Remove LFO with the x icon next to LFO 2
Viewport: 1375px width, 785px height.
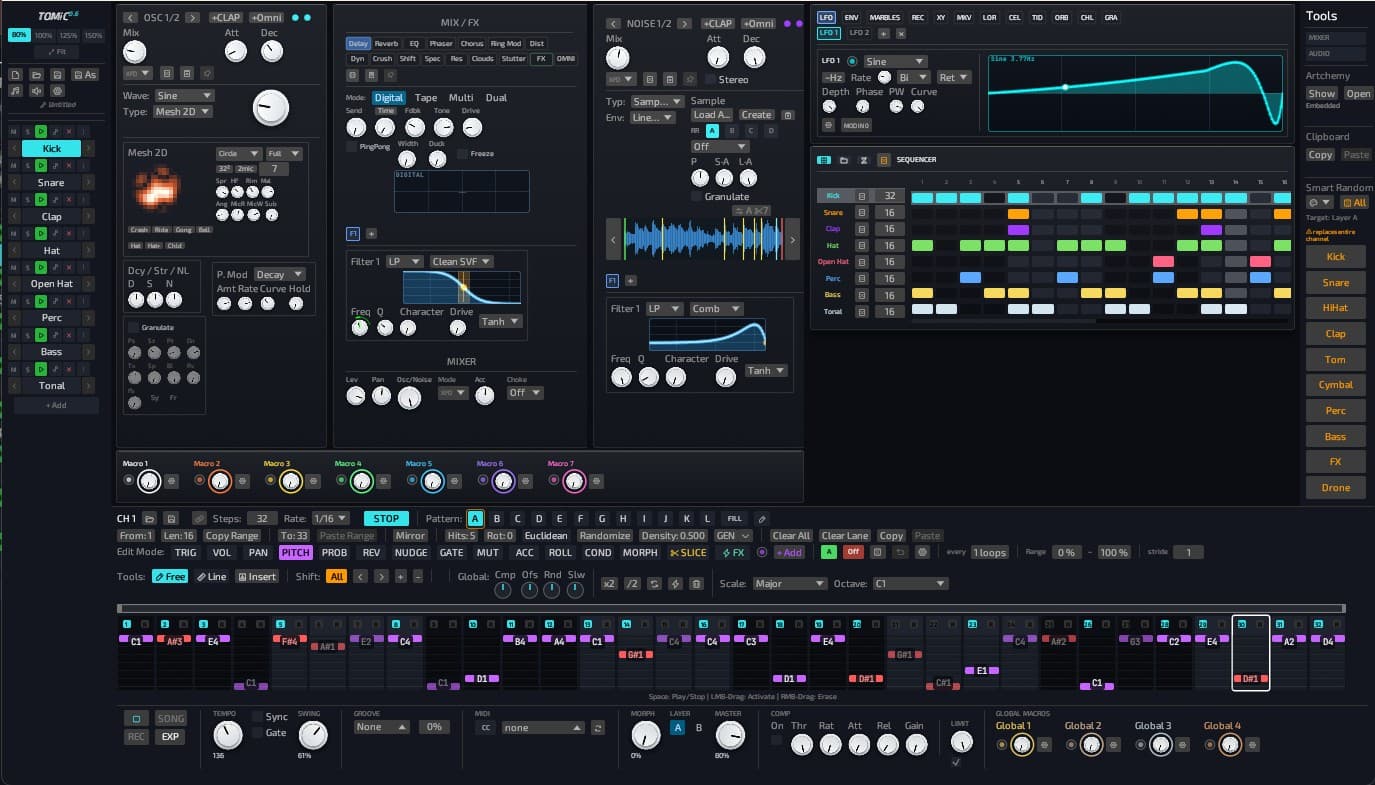pyautogui.click(x=901, y=33)
